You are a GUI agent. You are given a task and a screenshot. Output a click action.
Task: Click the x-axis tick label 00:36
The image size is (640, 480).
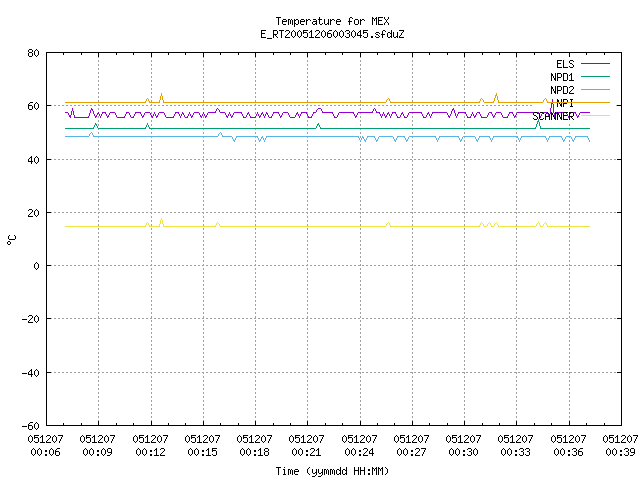click(x=568, y=452)
